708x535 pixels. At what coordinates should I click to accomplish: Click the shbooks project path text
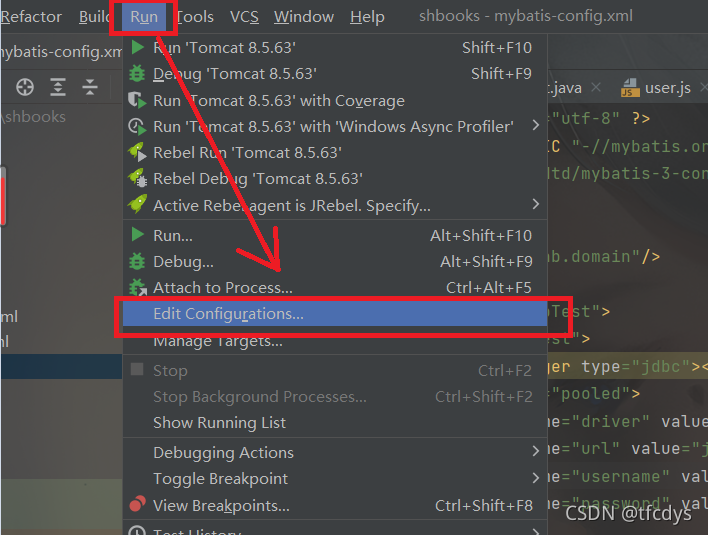[x=34, y=117]
